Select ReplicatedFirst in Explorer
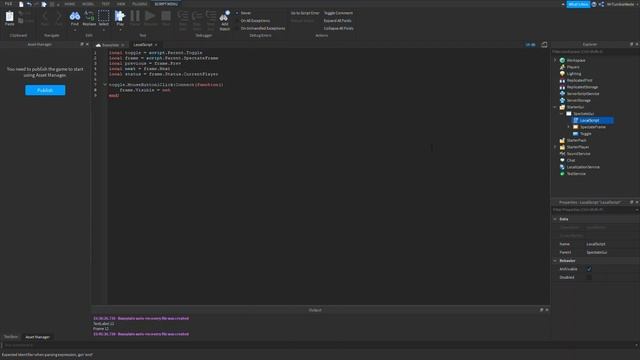The width and height of the screenshot is (640, 360). (x=579, y=80)
